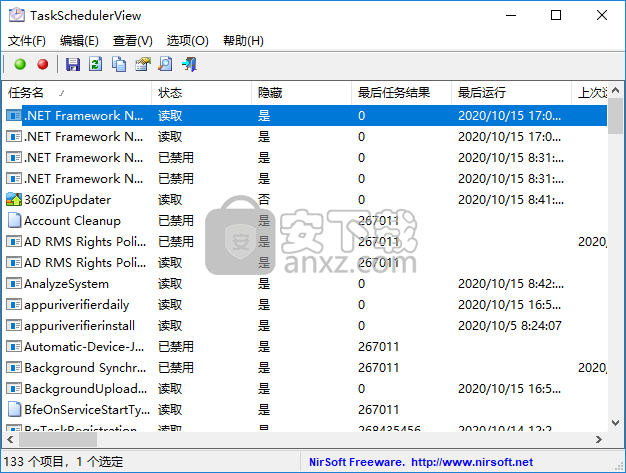626x473 pixels.
Task: Click the refresh toolbar icon
Action: tap(96, 64)
